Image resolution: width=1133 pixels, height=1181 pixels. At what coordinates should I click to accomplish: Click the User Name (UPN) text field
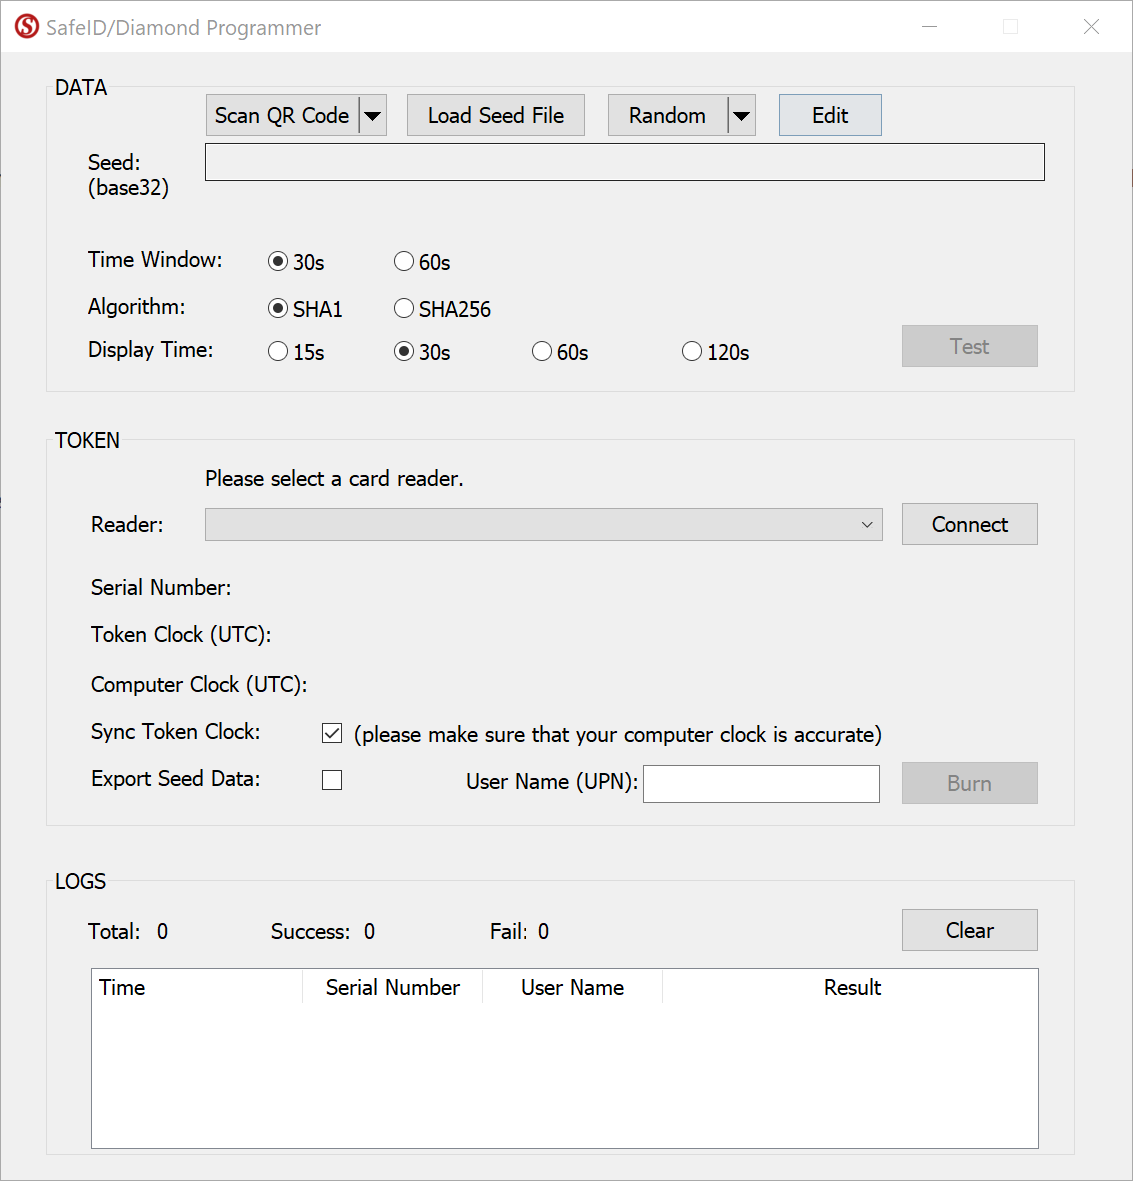pyautogui.click(x=761, y=784)
